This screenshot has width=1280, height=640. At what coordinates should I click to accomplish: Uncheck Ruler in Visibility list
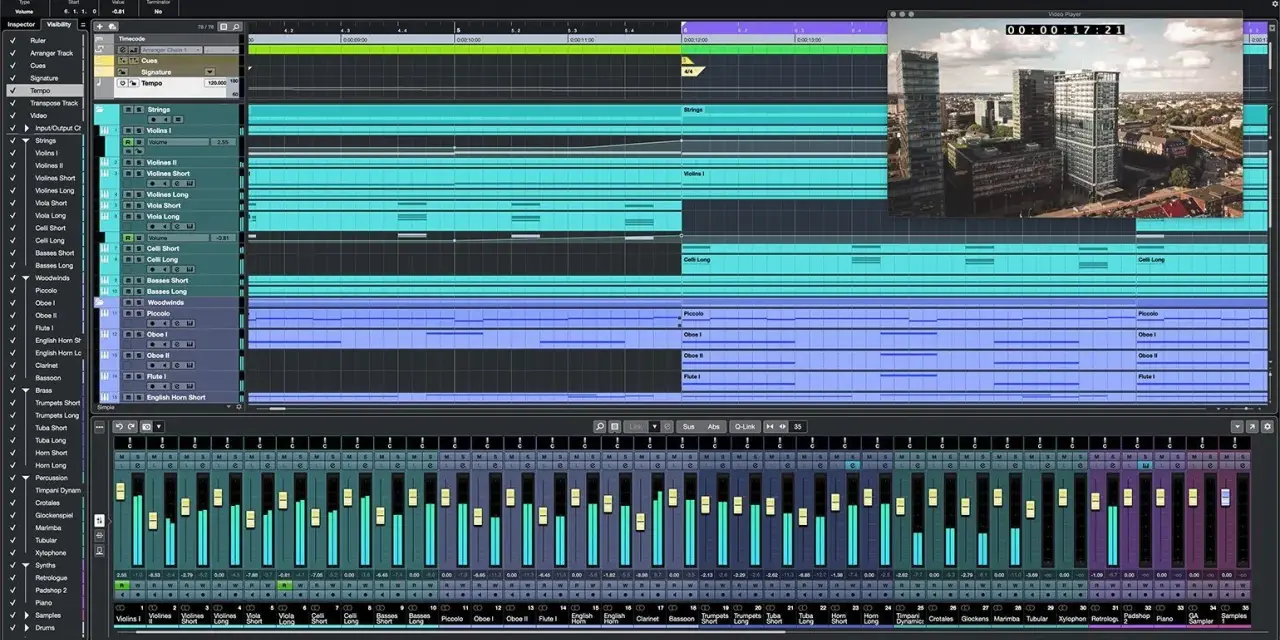[12, 40]
